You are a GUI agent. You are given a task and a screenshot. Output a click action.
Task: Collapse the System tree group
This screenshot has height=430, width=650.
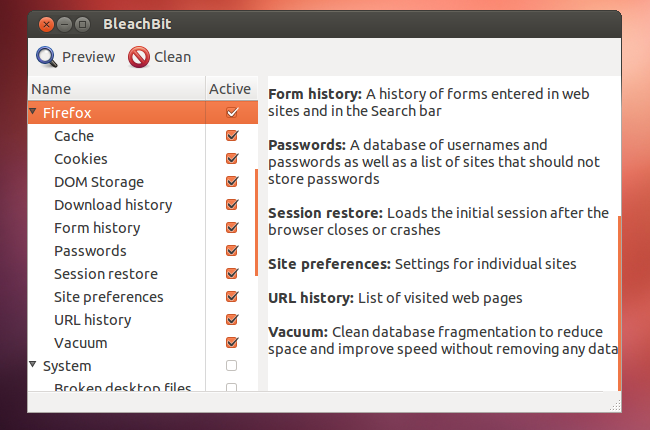(x=33, y=364)
